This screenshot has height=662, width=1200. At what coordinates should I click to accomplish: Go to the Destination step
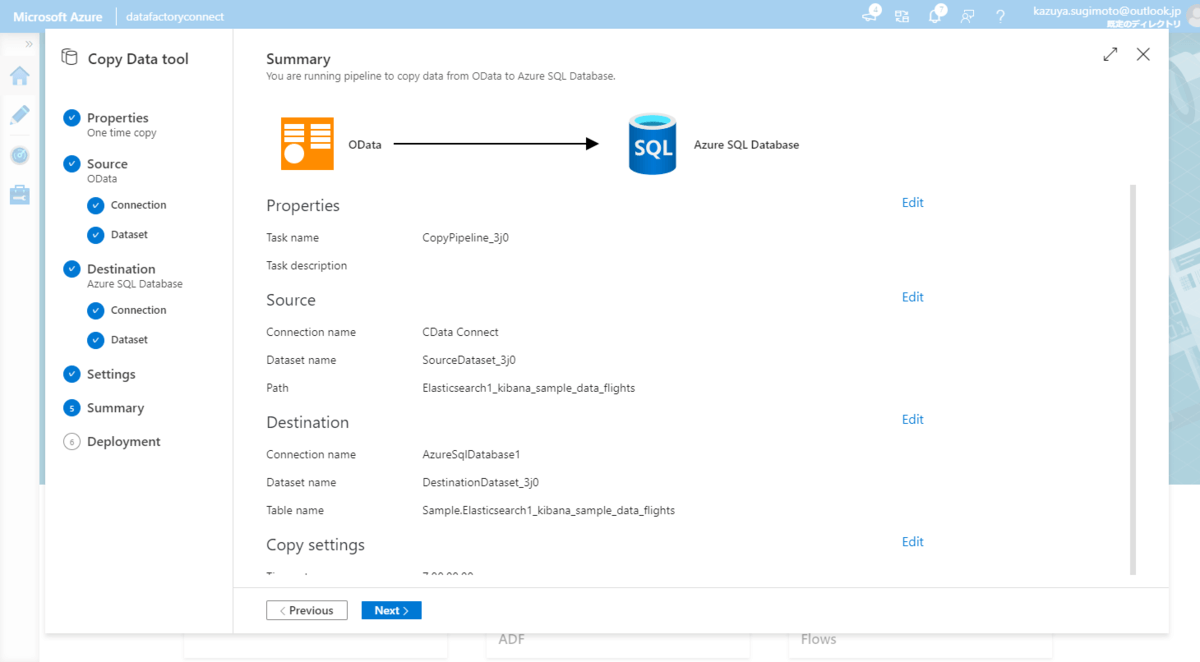point(122,275)
